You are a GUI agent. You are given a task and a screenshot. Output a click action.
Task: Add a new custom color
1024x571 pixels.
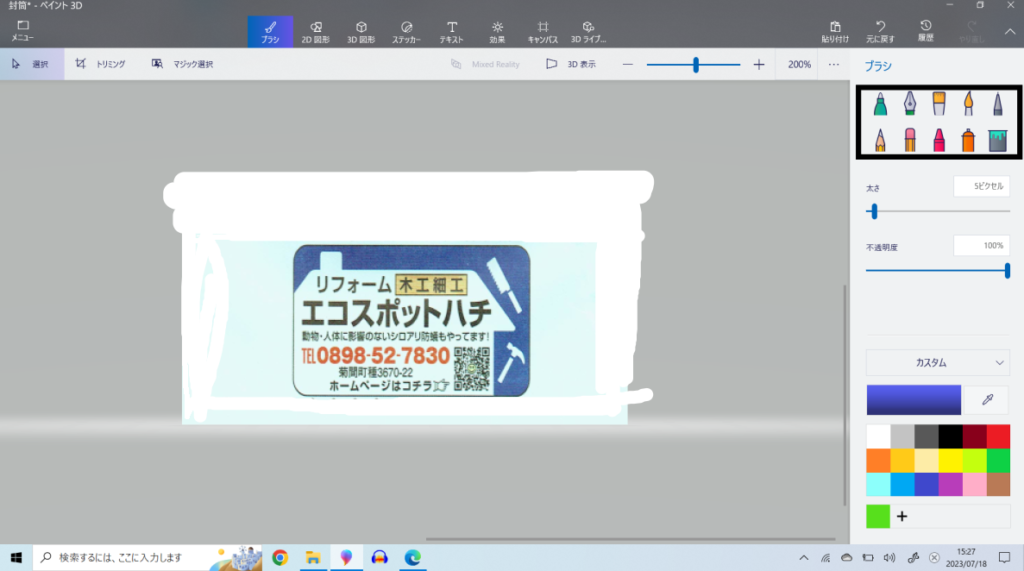pyautogui.click(x=902, y=516)
